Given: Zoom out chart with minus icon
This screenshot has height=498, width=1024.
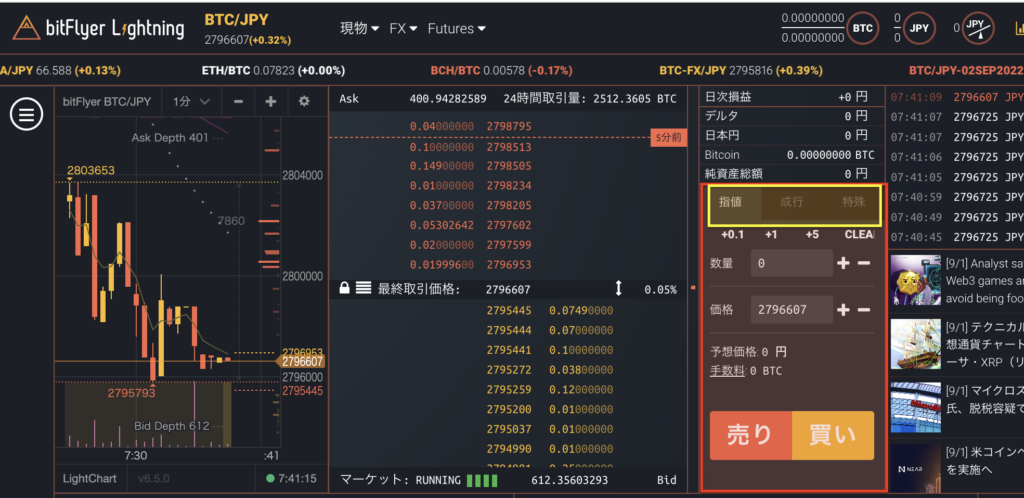Looking at the screenshot, I should pyautogui.click(x=238, y=102).
